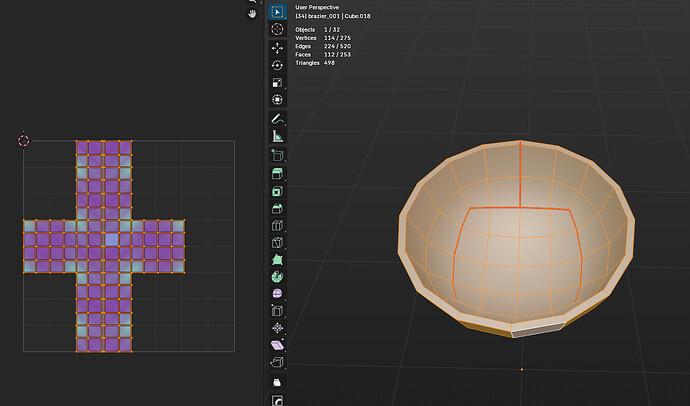Pick the Inset Faces tool
Viewport: 690px width, 406px height.
[277, 191]
